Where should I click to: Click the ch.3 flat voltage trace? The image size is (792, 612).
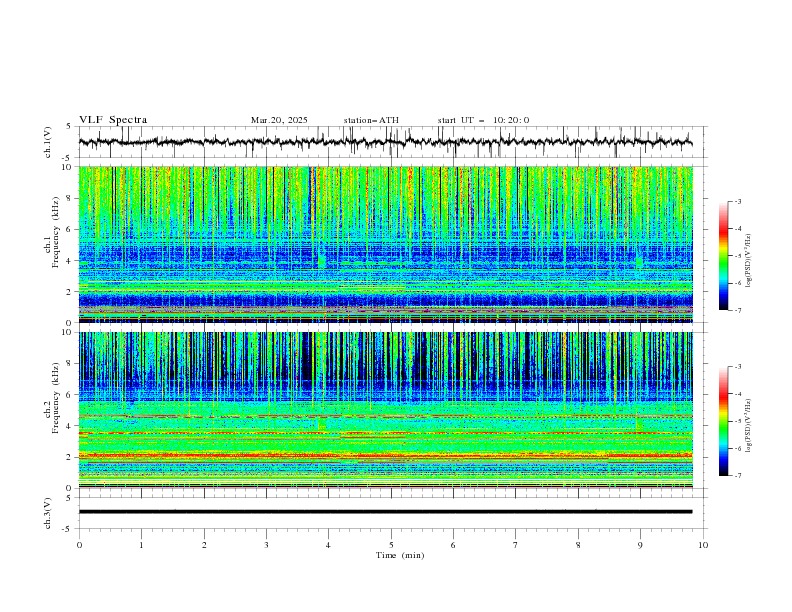tap(385, 512)
